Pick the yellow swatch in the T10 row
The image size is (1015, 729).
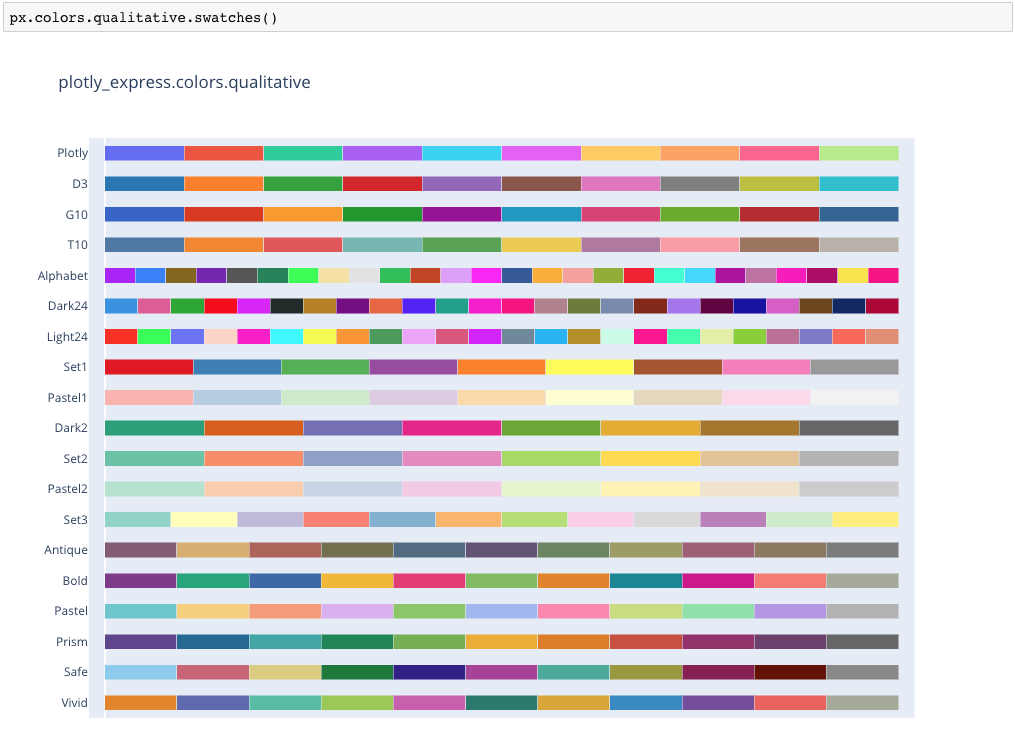[x=541, y=245]
